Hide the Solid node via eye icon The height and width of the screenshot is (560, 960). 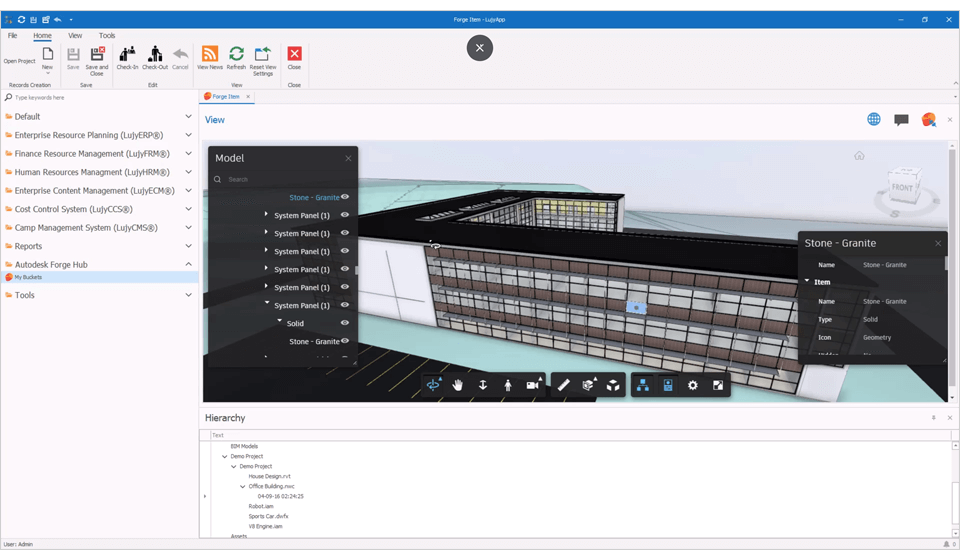pos(345,323)
